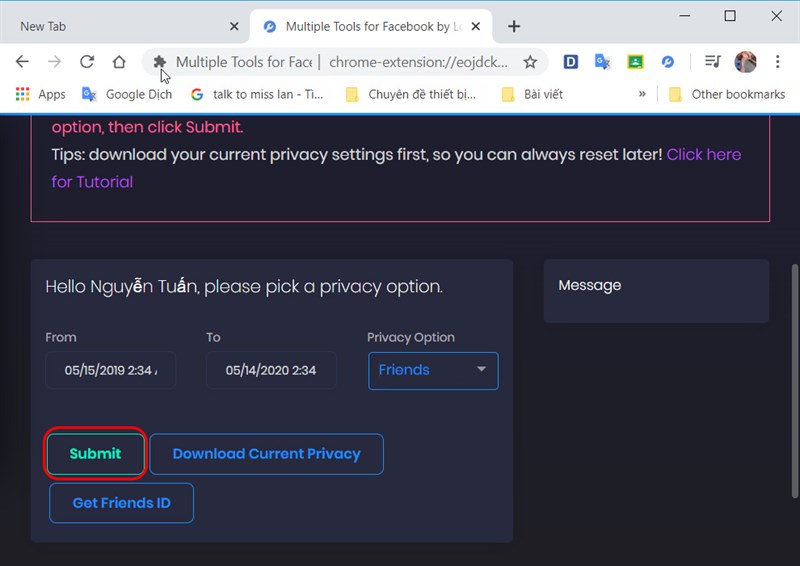Open the blue D extension icon
Screen dimensions: 800x566
click(x=570, y=62)
